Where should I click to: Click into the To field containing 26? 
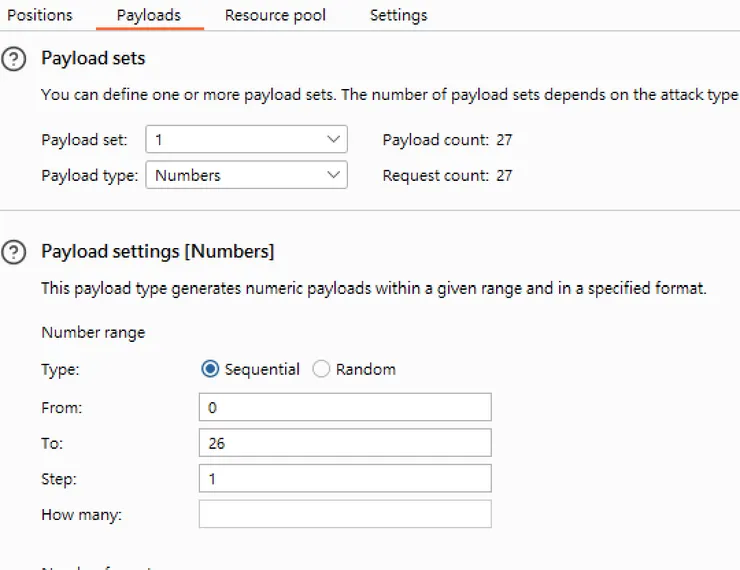[345, 443]
